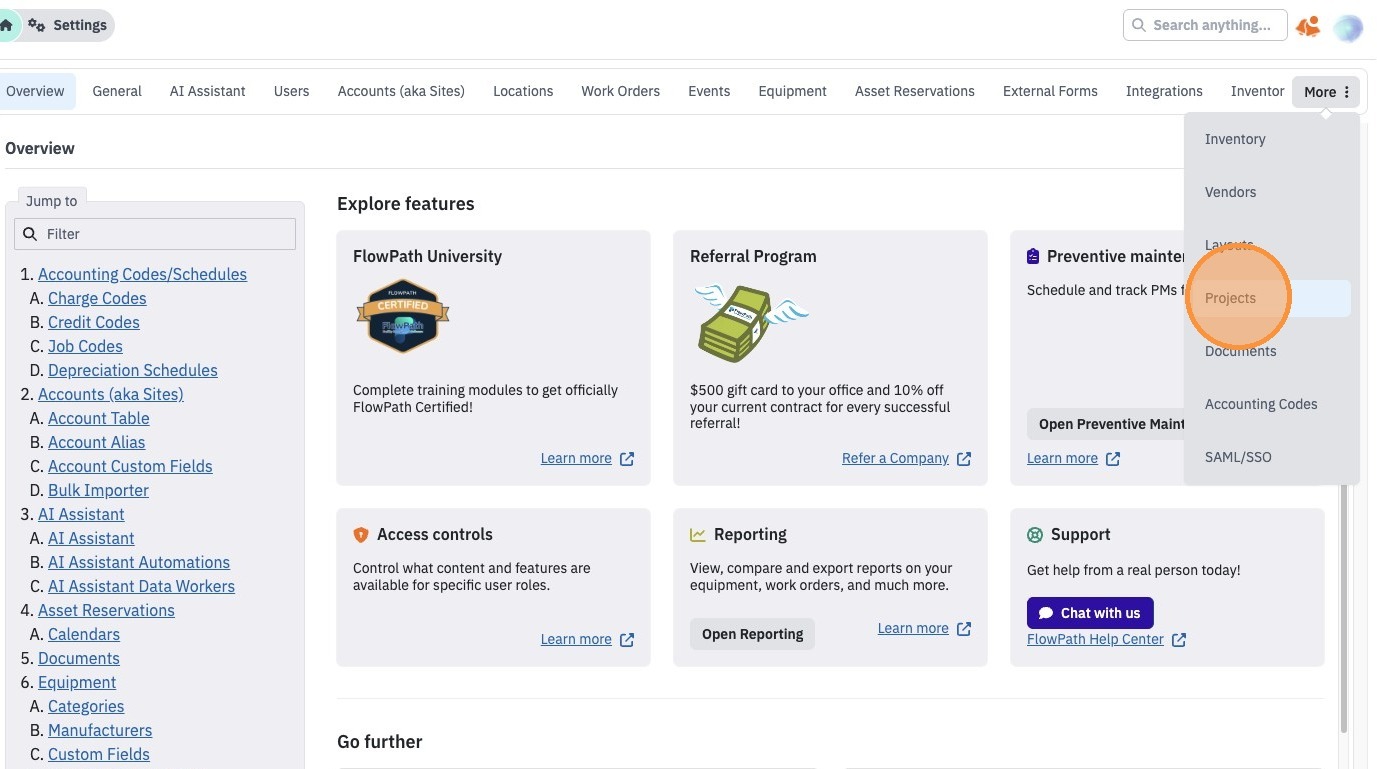Jump to Account Custom Fields in the sidebar
The width and height of the screenshot is (1377, 769).
click(130, 466)
